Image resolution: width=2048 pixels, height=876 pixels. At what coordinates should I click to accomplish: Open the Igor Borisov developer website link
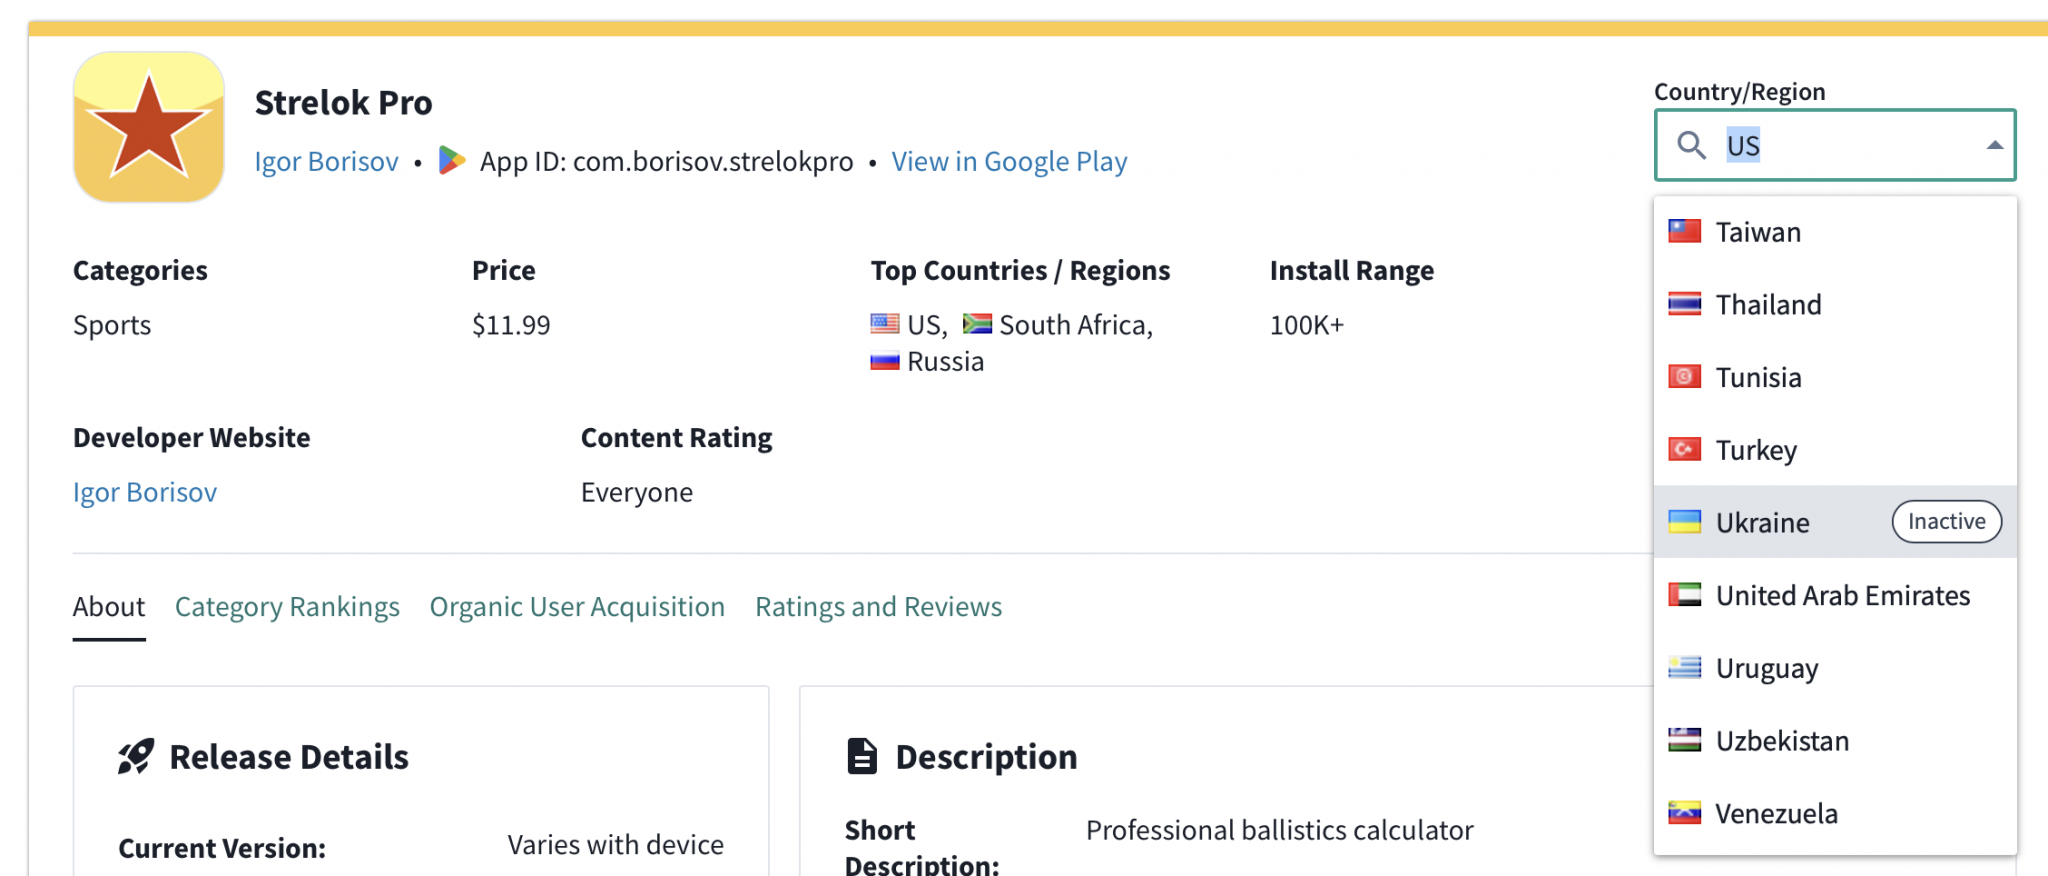click(x=145, y=492)
